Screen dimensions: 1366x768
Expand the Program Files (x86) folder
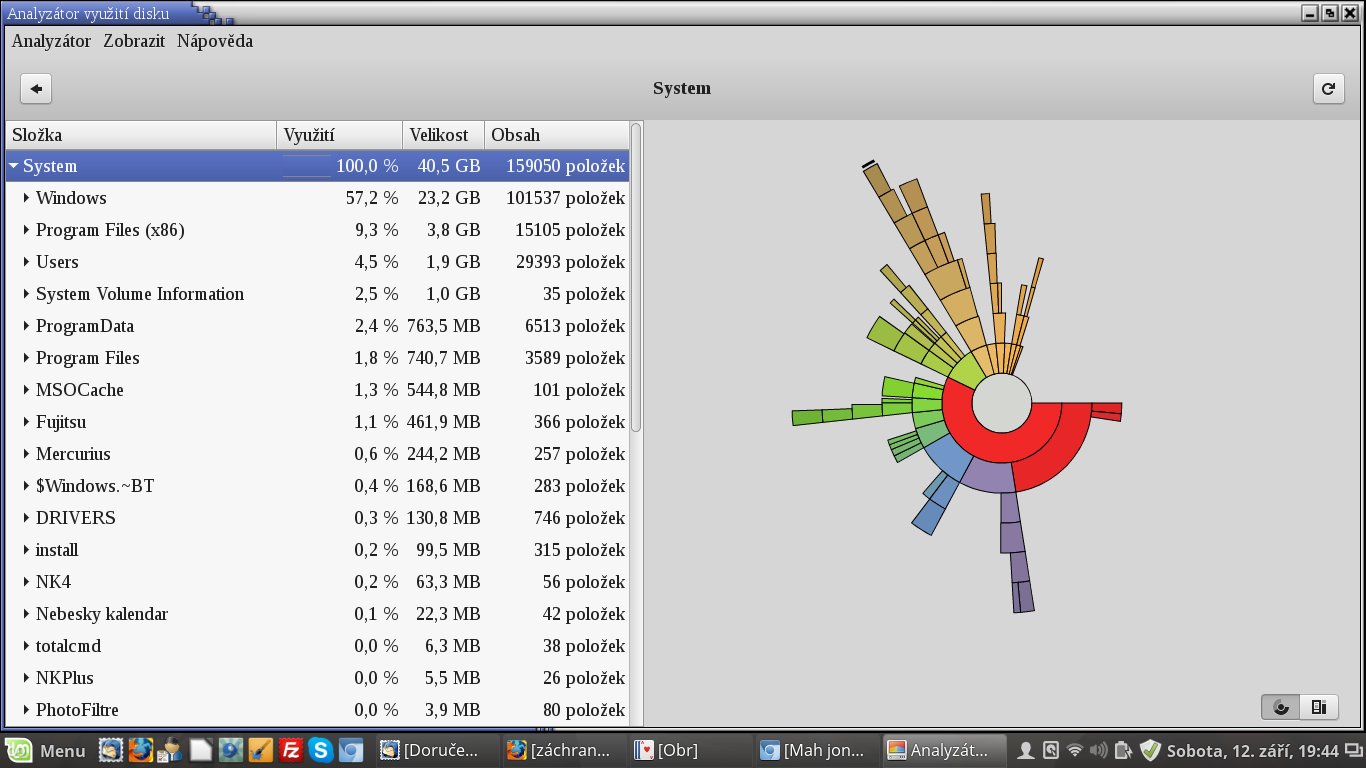coord(26,230)
